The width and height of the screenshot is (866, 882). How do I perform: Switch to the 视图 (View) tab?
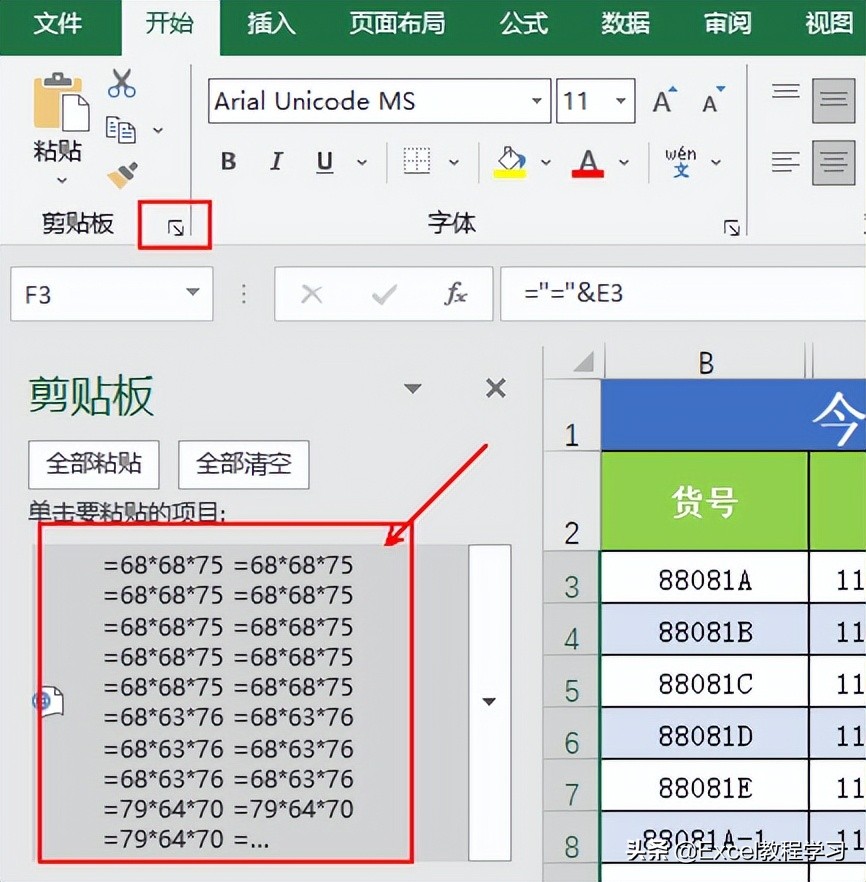tap(829, 24)
